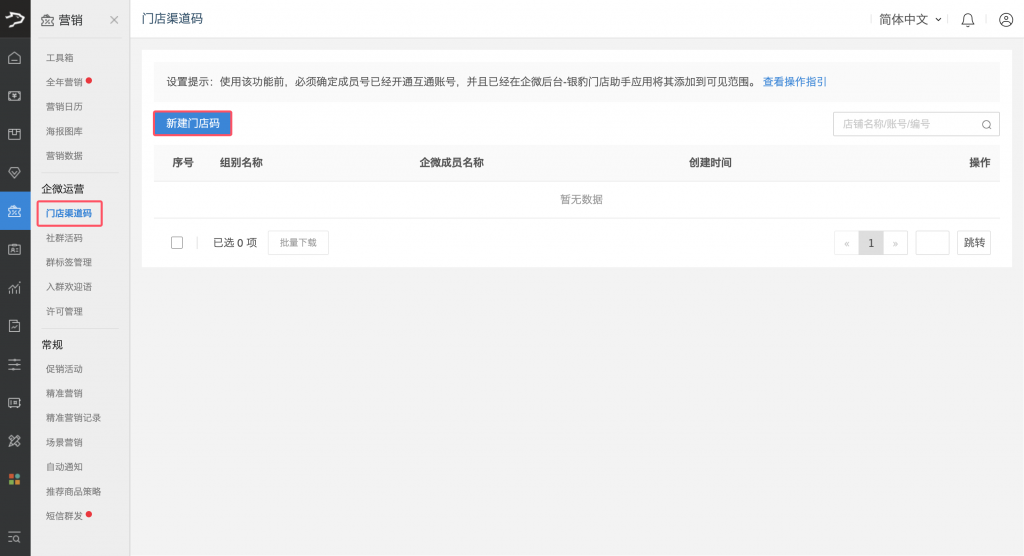Close the 营销 side panel
1024x556 pixels.
tap(113, 20)
